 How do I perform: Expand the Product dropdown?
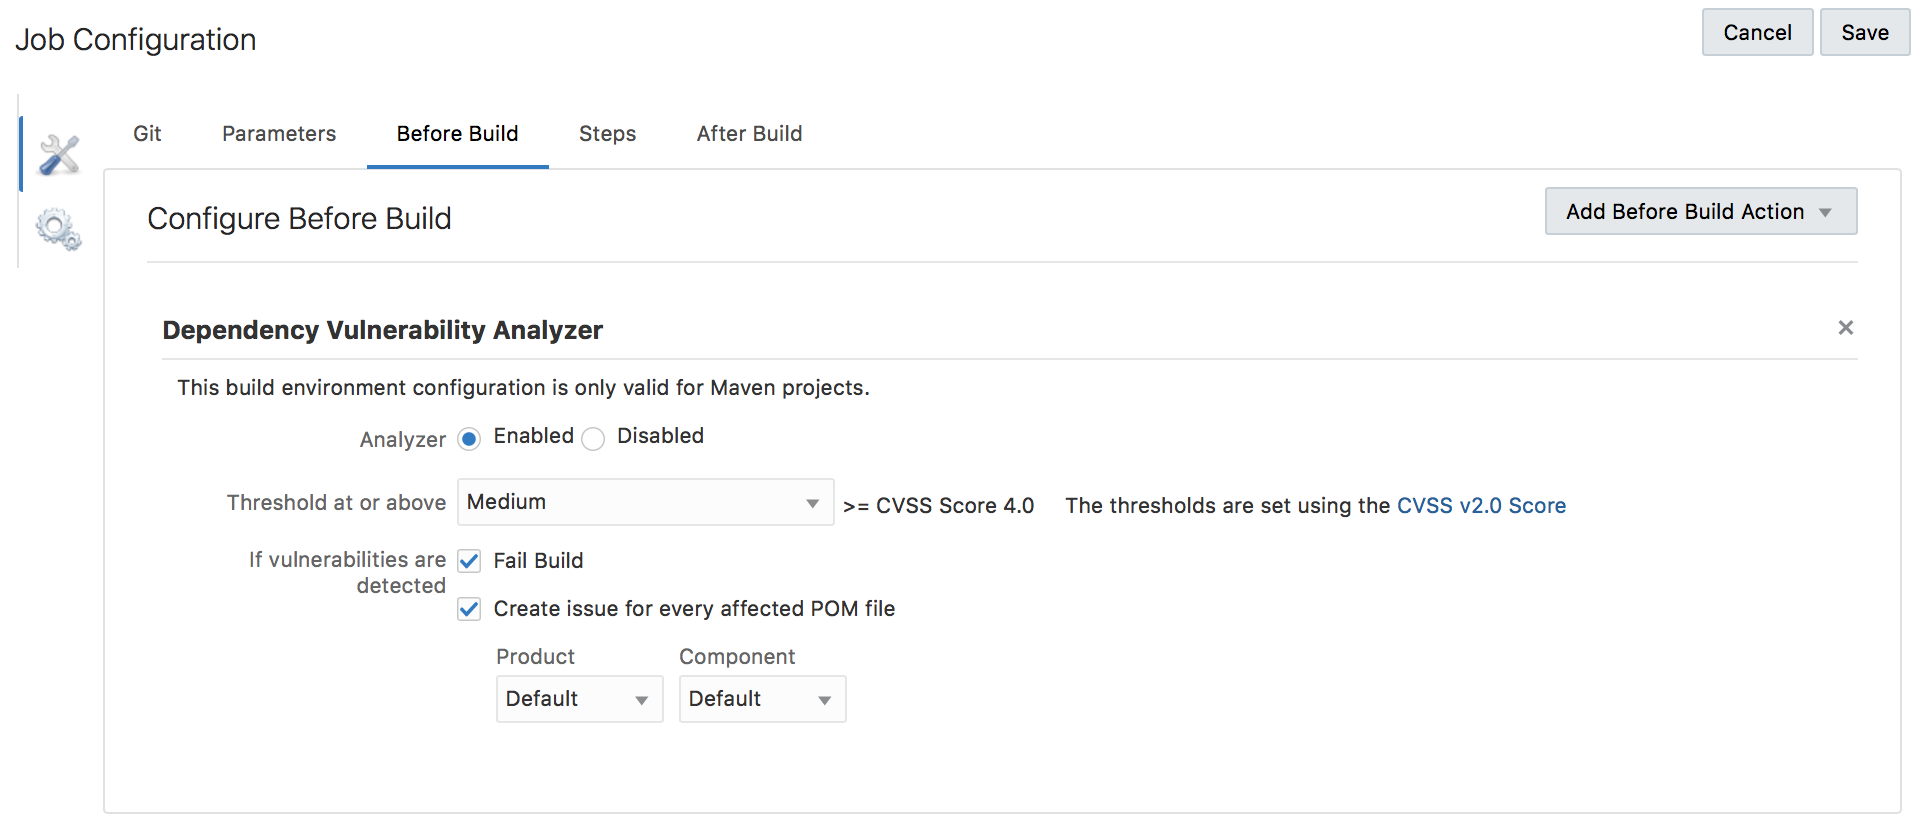[579, 699]
